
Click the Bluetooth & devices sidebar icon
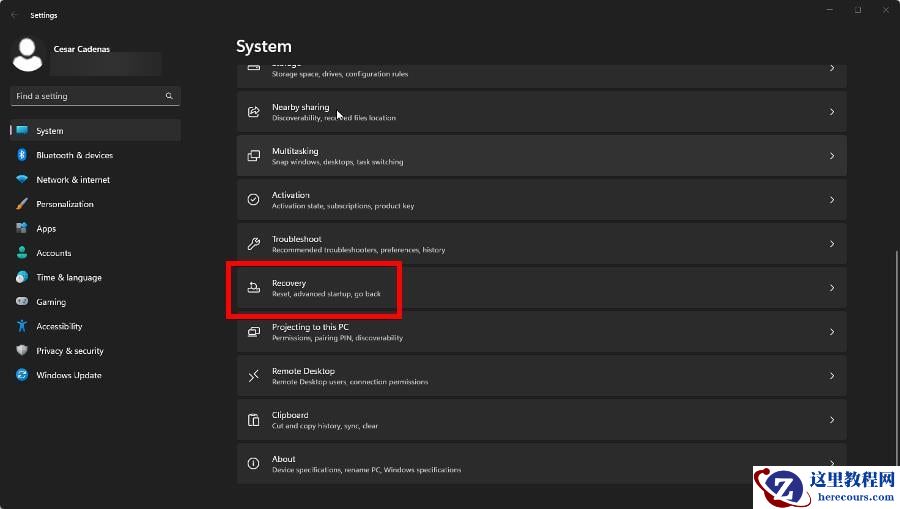click(x=21, y=155)
